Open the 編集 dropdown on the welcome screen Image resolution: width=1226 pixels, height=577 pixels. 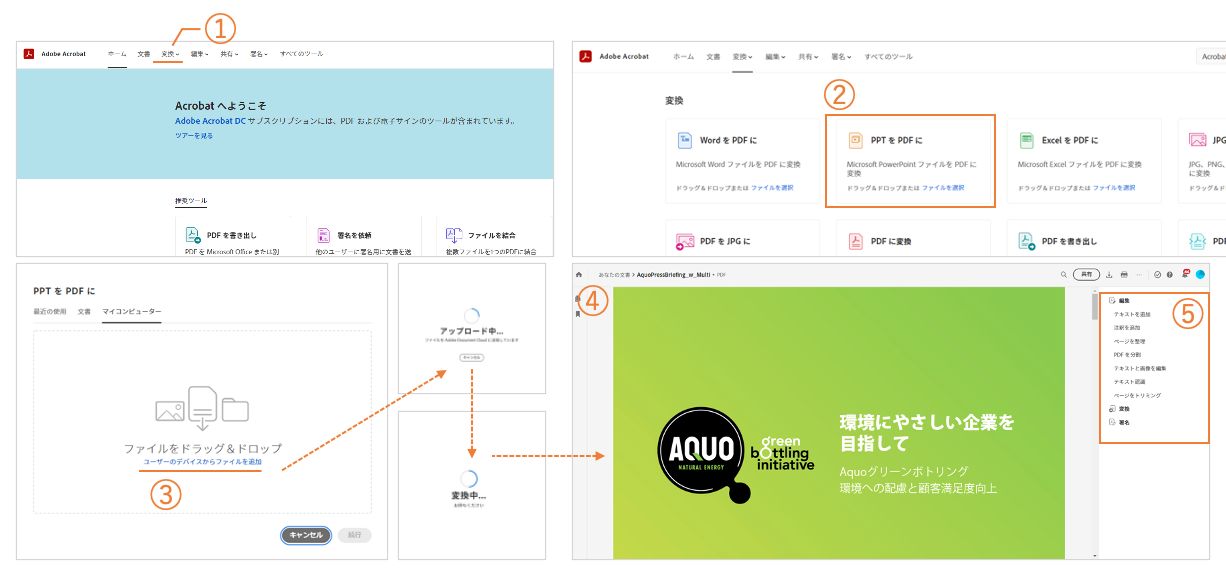[x=199, y=54]
